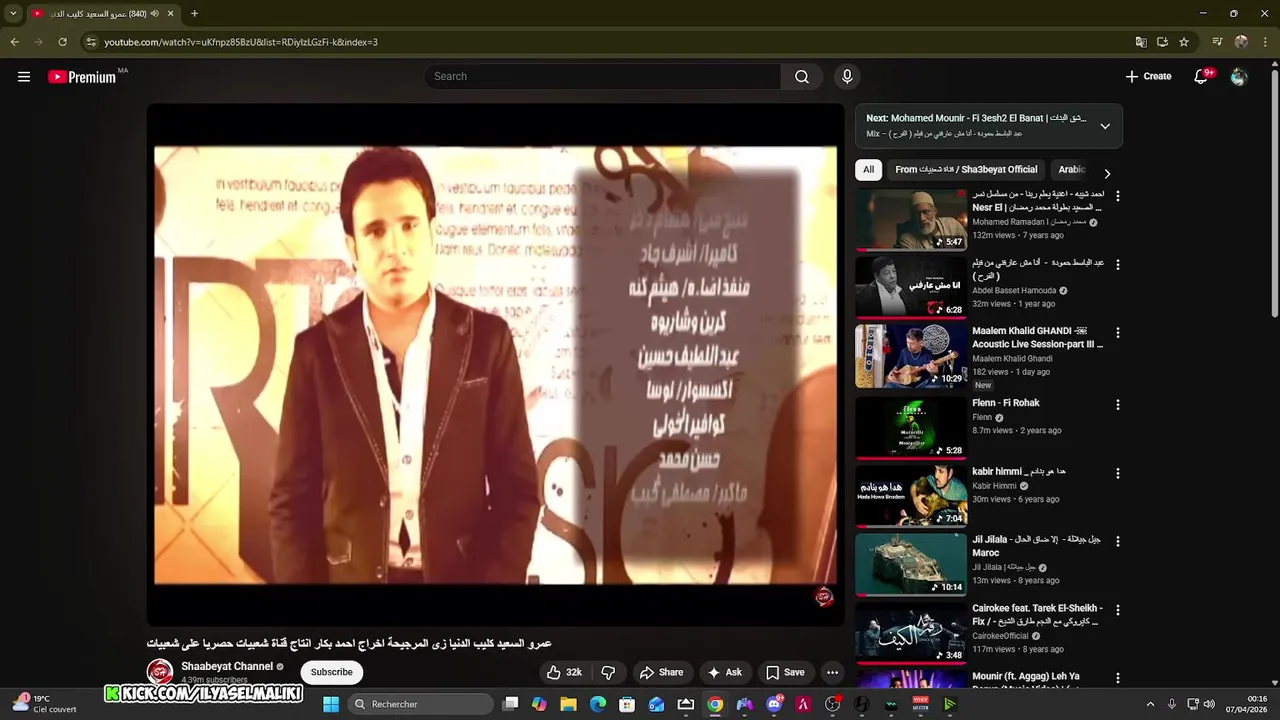
Task: Open the translate page icon
Action: 1141,42
